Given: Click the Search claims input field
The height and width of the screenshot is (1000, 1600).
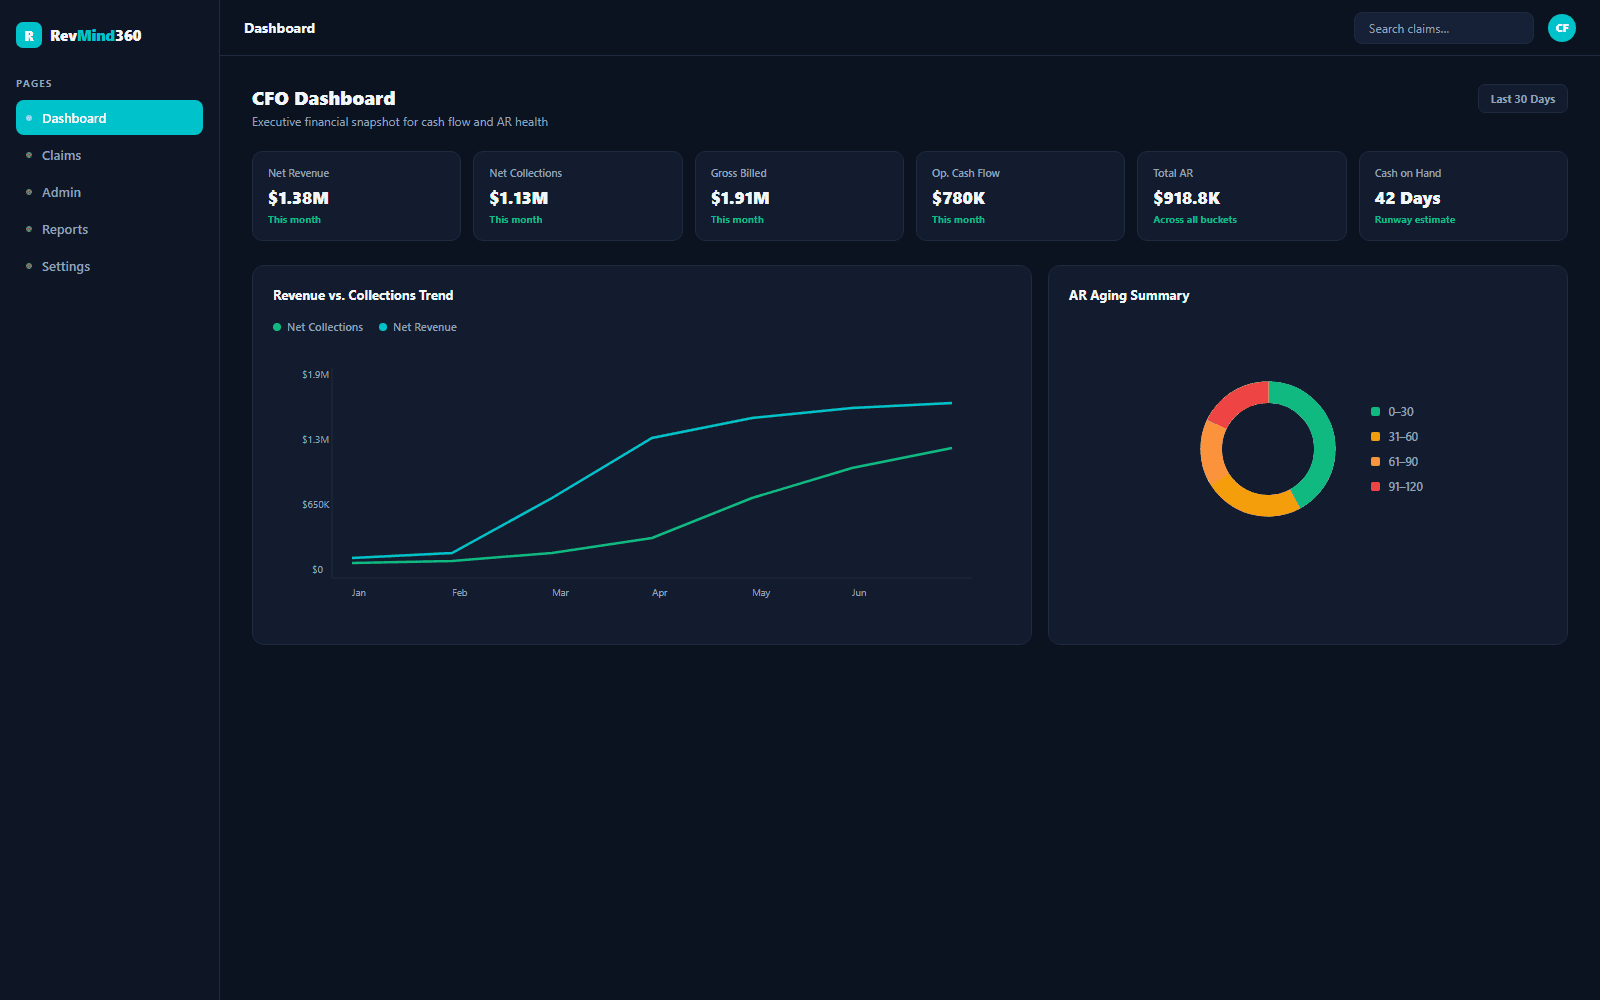Looking at the screenshot, I should [x=1443, y=28].
